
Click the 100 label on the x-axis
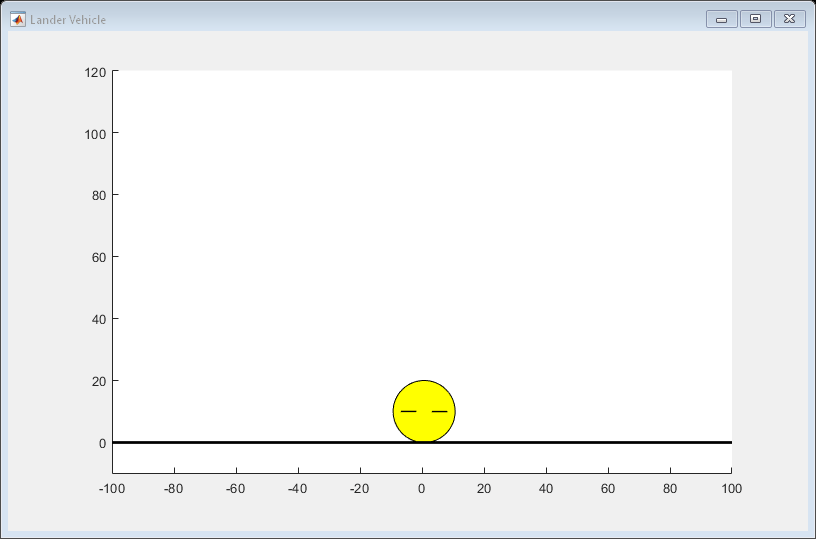(x=731, y=489)
